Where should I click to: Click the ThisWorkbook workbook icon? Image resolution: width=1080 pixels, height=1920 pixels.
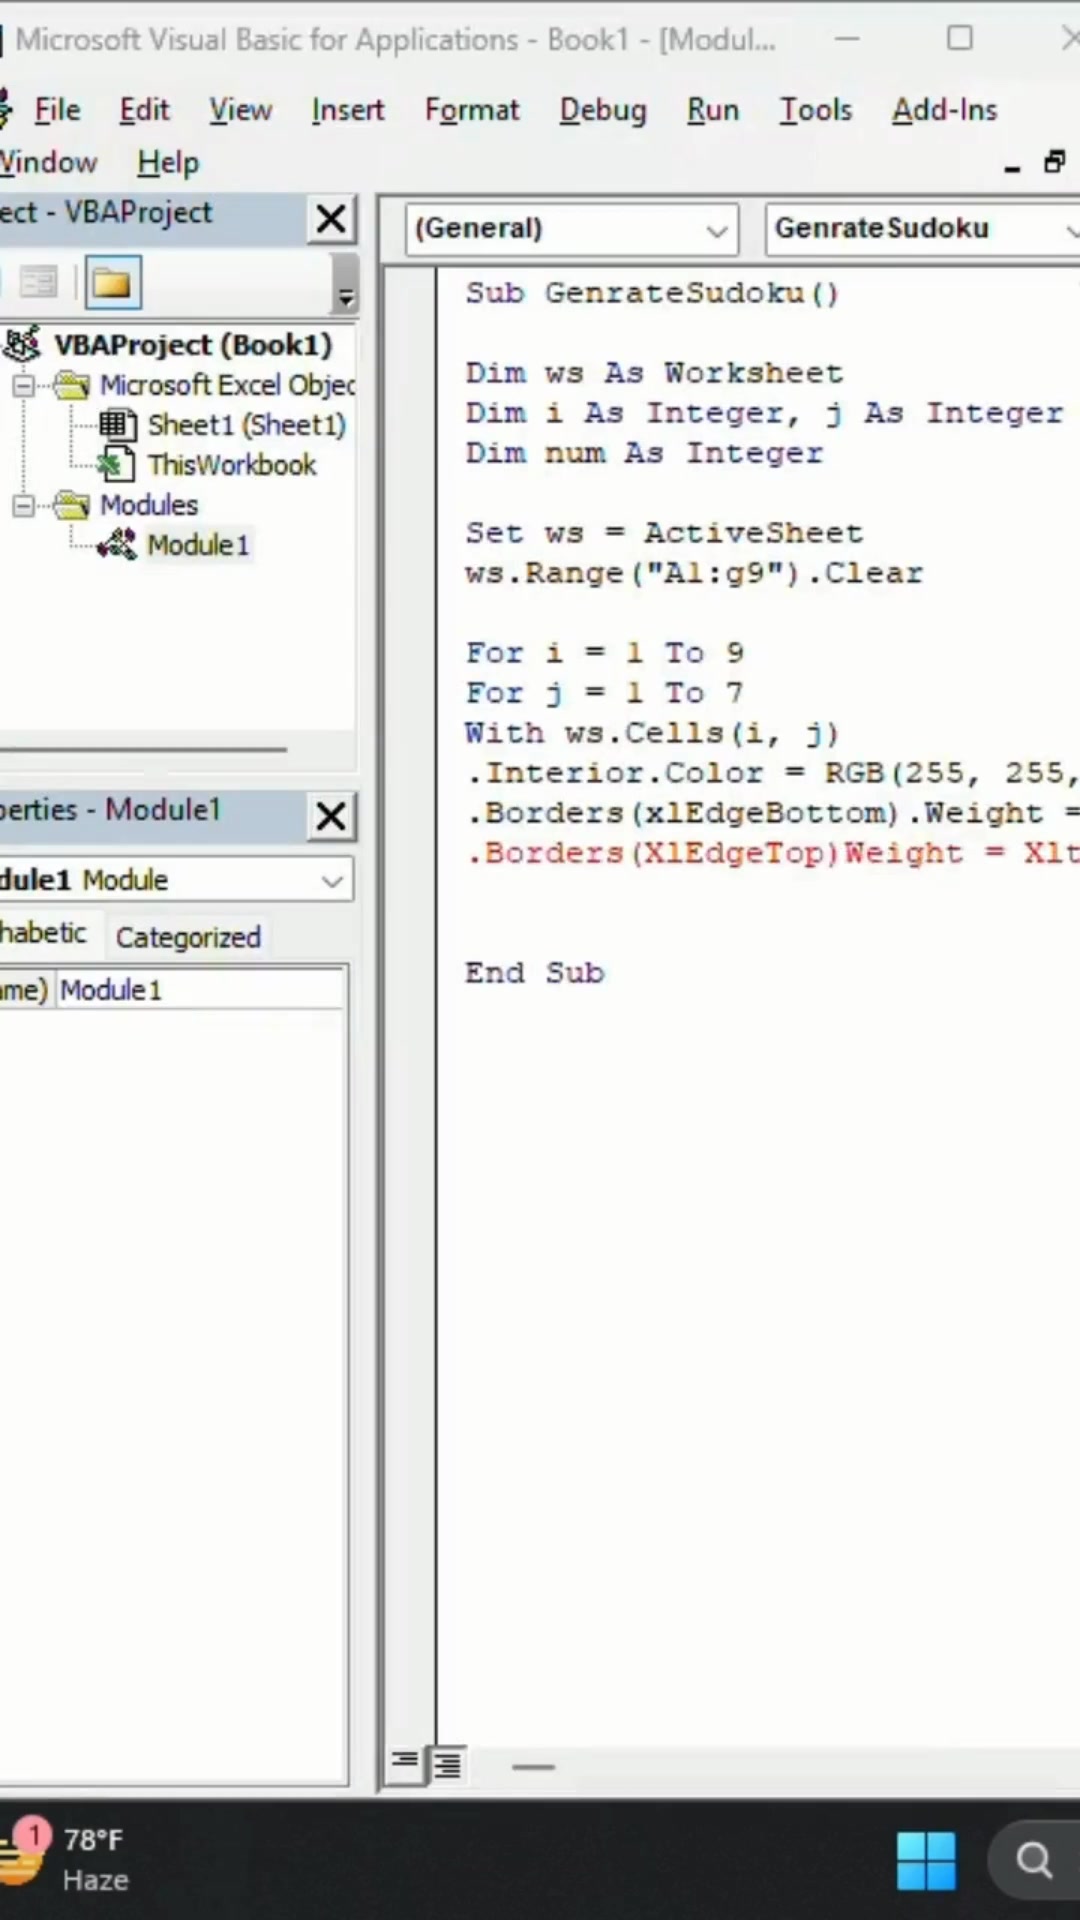coord(118,465)
